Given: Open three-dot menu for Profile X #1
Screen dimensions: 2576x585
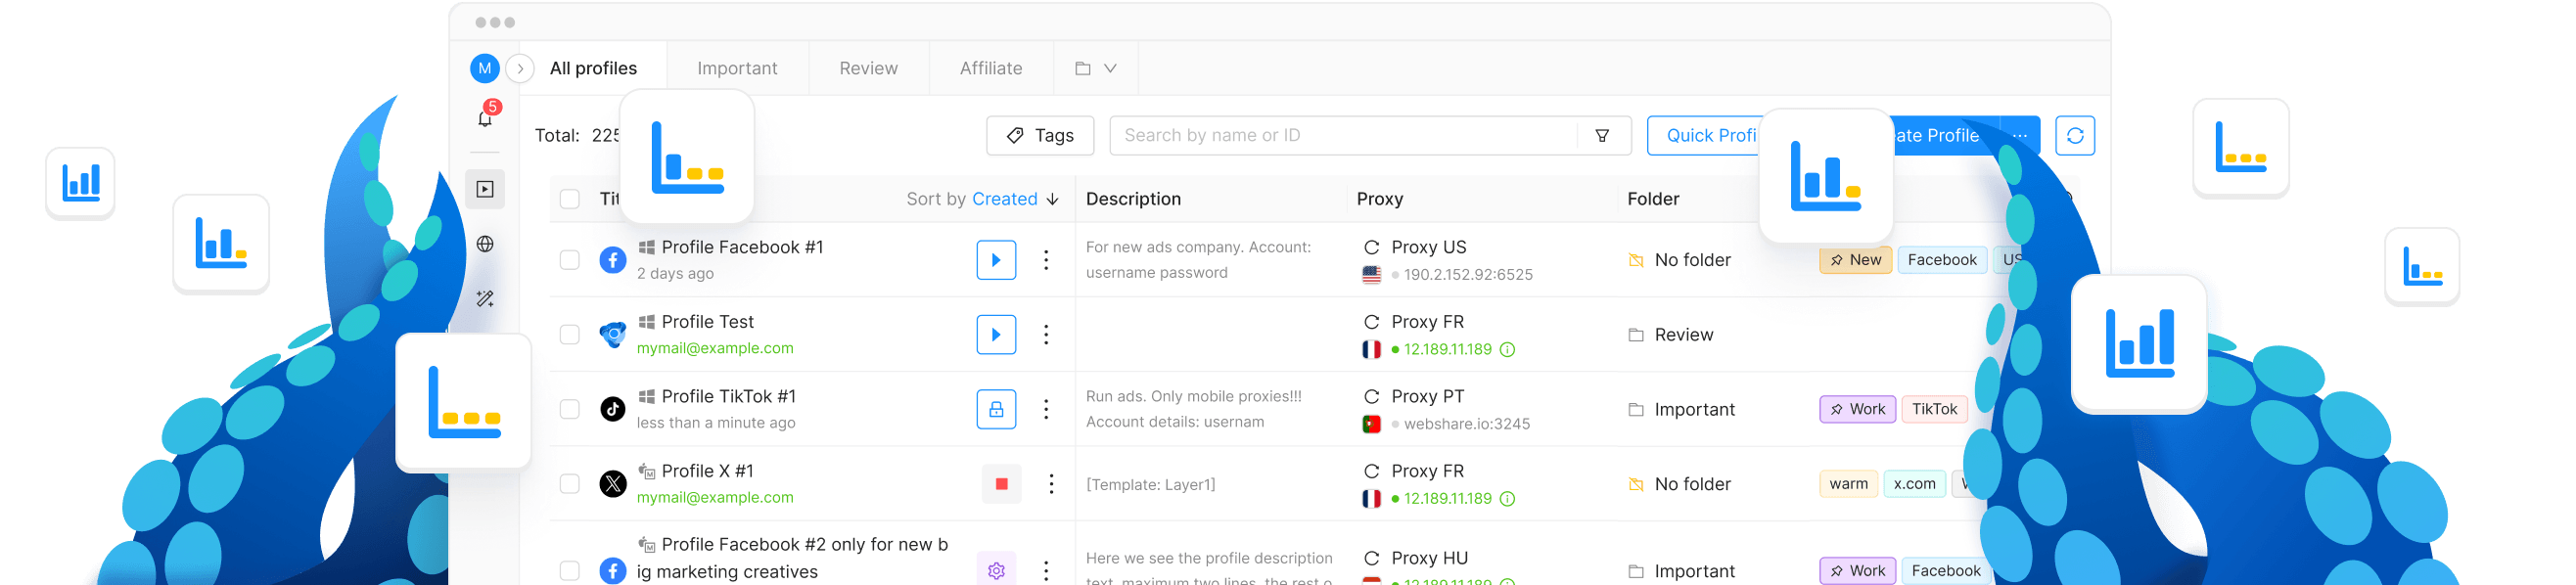Looking at the screenshot, I should [x=1051, y=484].
